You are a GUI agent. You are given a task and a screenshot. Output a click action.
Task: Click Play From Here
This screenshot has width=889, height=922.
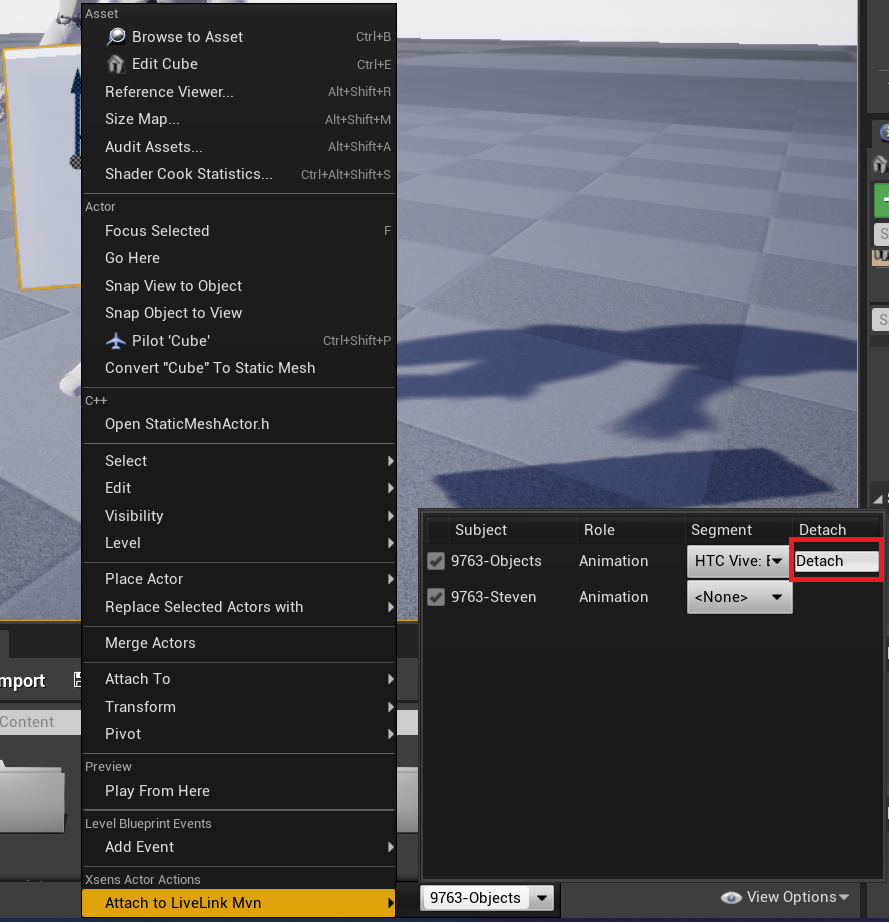(x=155, y=790)
